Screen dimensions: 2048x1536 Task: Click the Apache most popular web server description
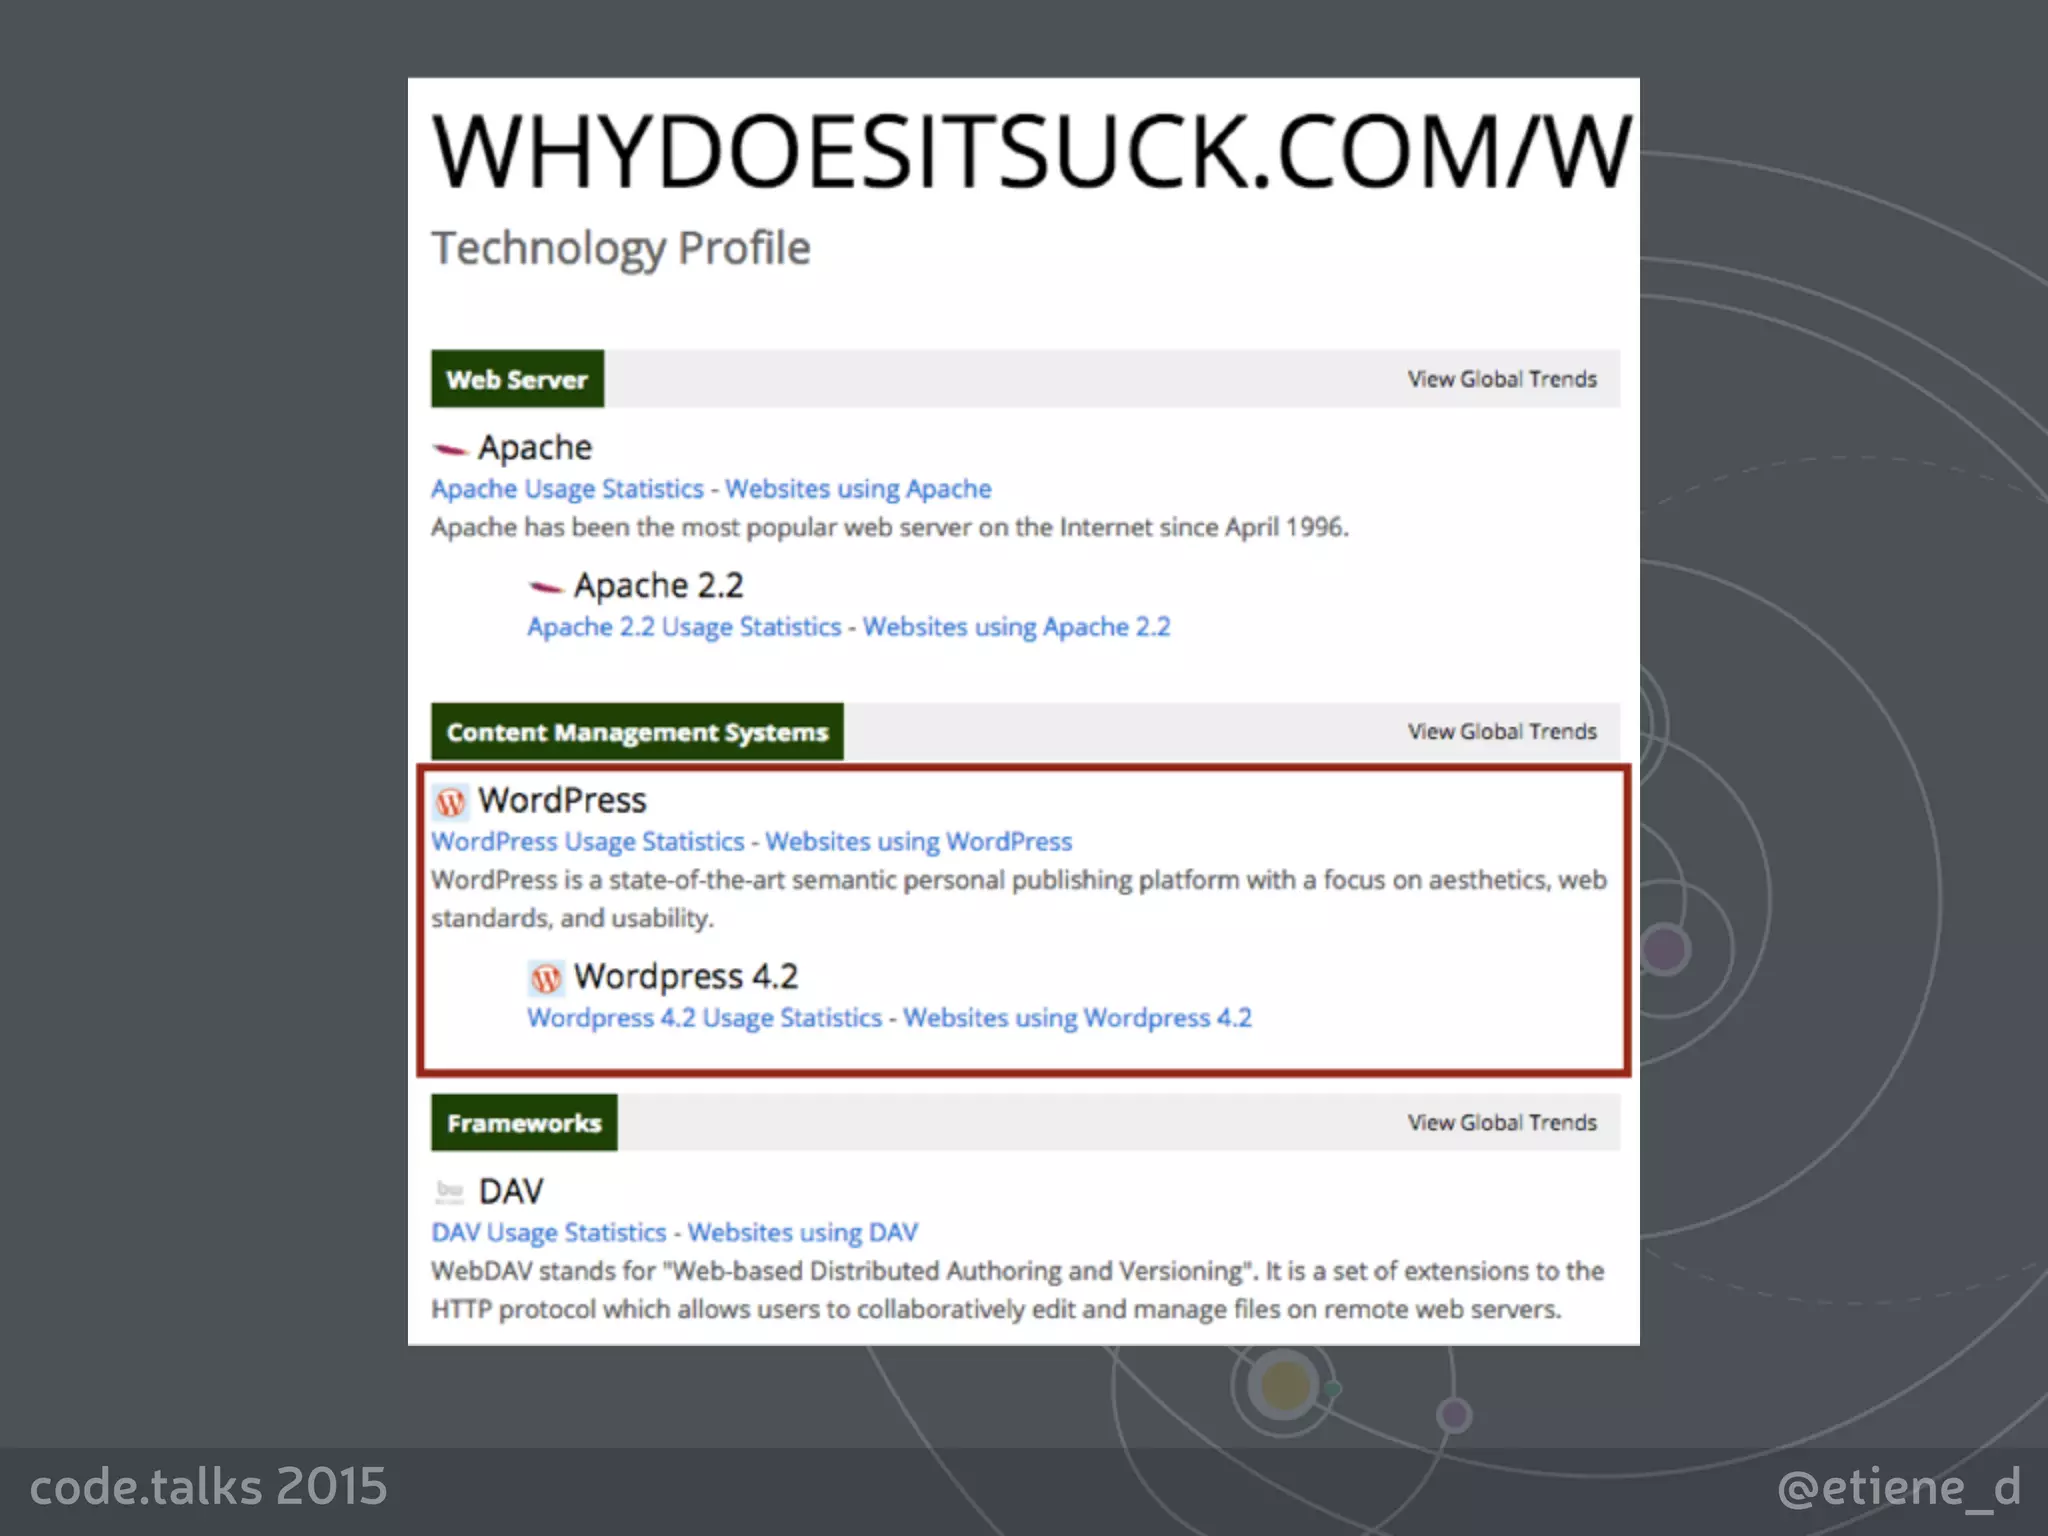[890, 527]
